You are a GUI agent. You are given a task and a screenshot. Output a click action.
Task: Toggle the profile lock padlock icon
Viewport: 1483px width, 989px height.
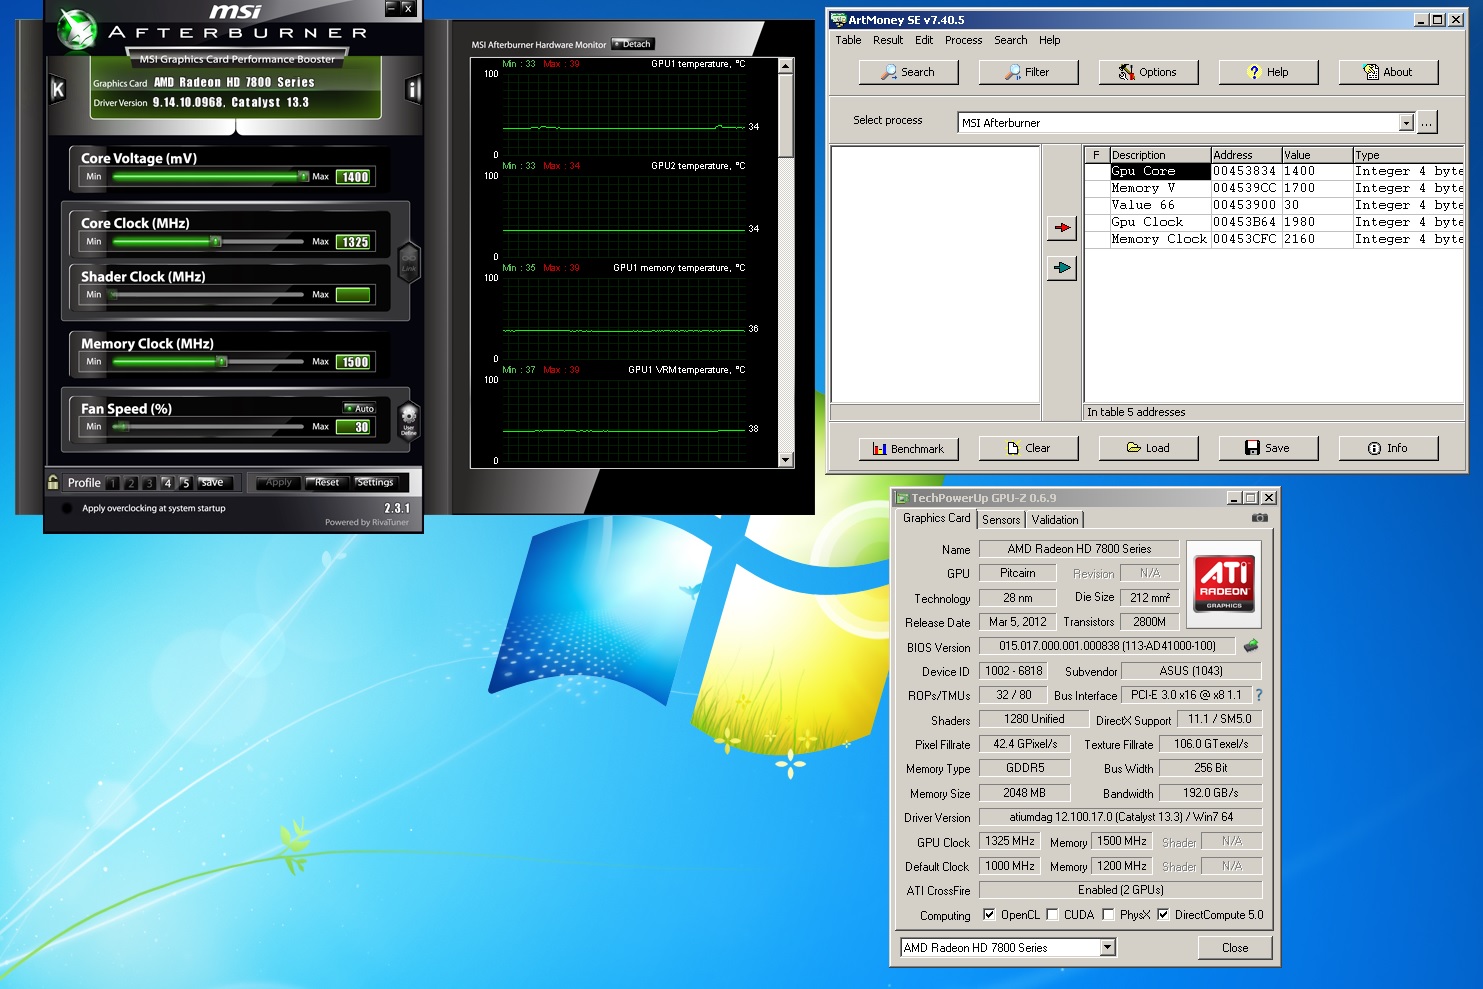coord(53,482)
